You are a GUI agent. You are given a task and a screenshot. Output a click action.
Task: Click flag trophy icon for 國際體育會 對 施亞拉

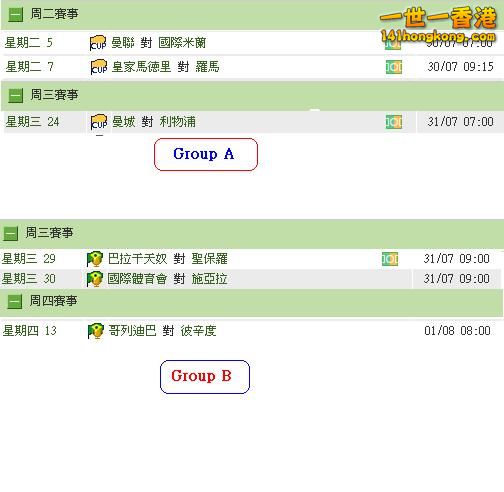[95, 279]
